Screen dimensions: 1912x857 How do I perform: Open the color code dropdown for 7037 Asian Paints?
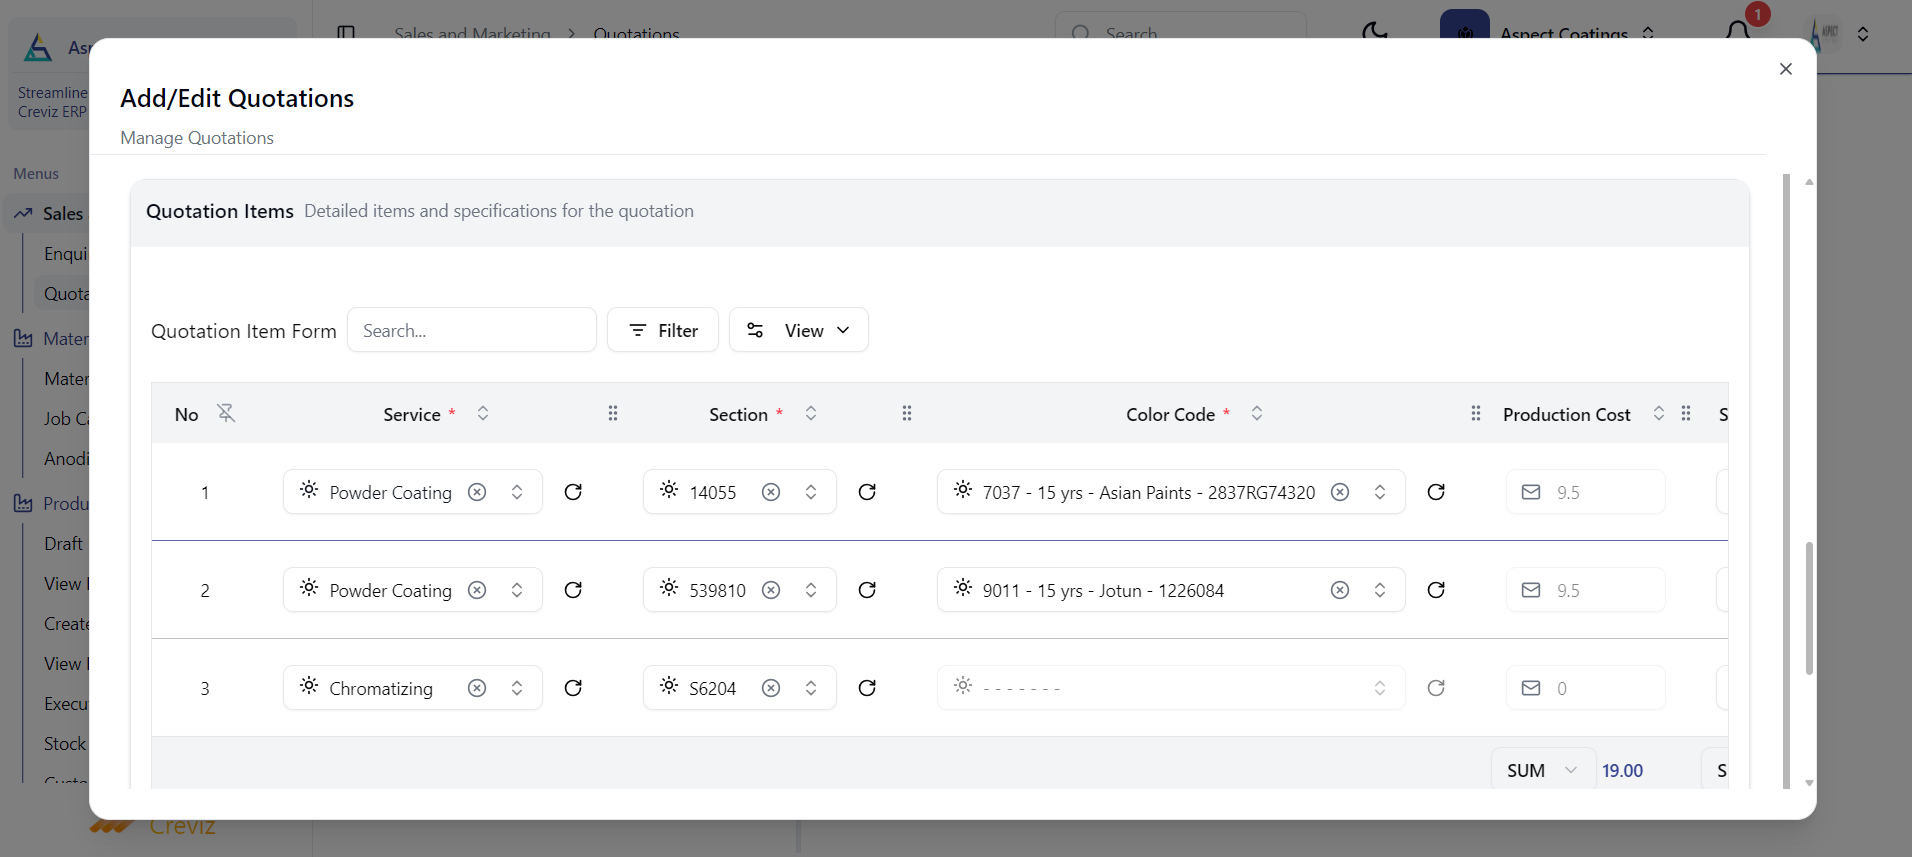pyautogui.click(x=1380, y=492)
